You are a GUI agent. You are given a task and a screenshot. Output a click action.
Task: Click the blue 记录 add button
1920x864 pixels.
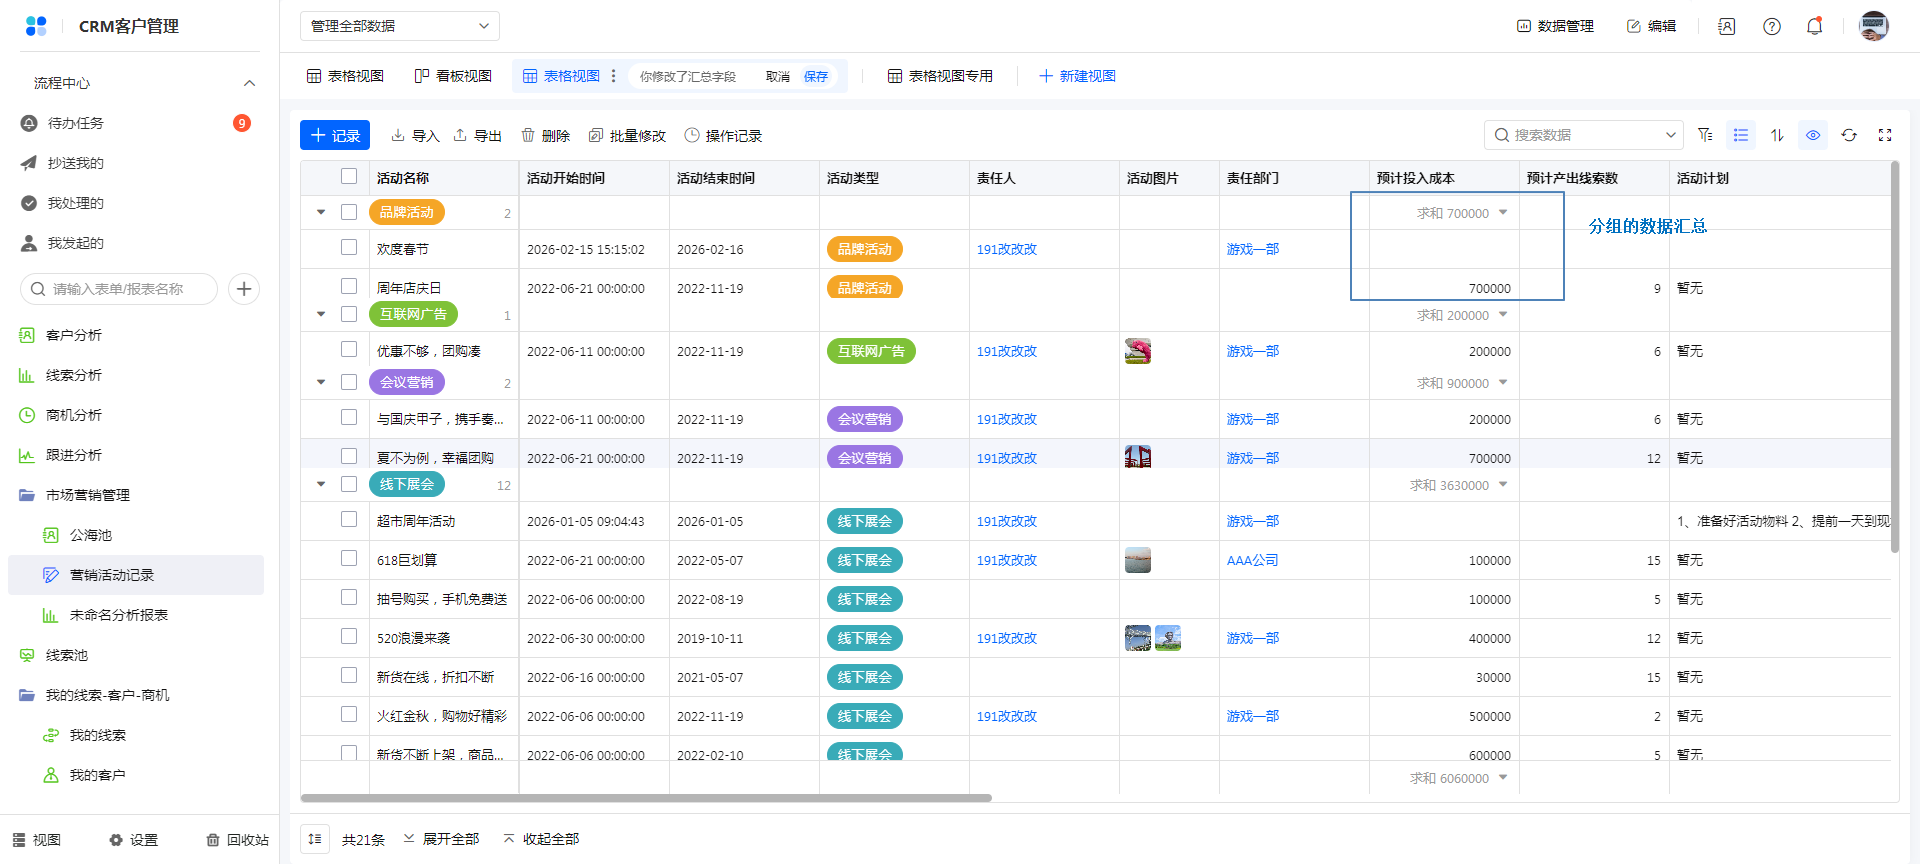point(335,135)
